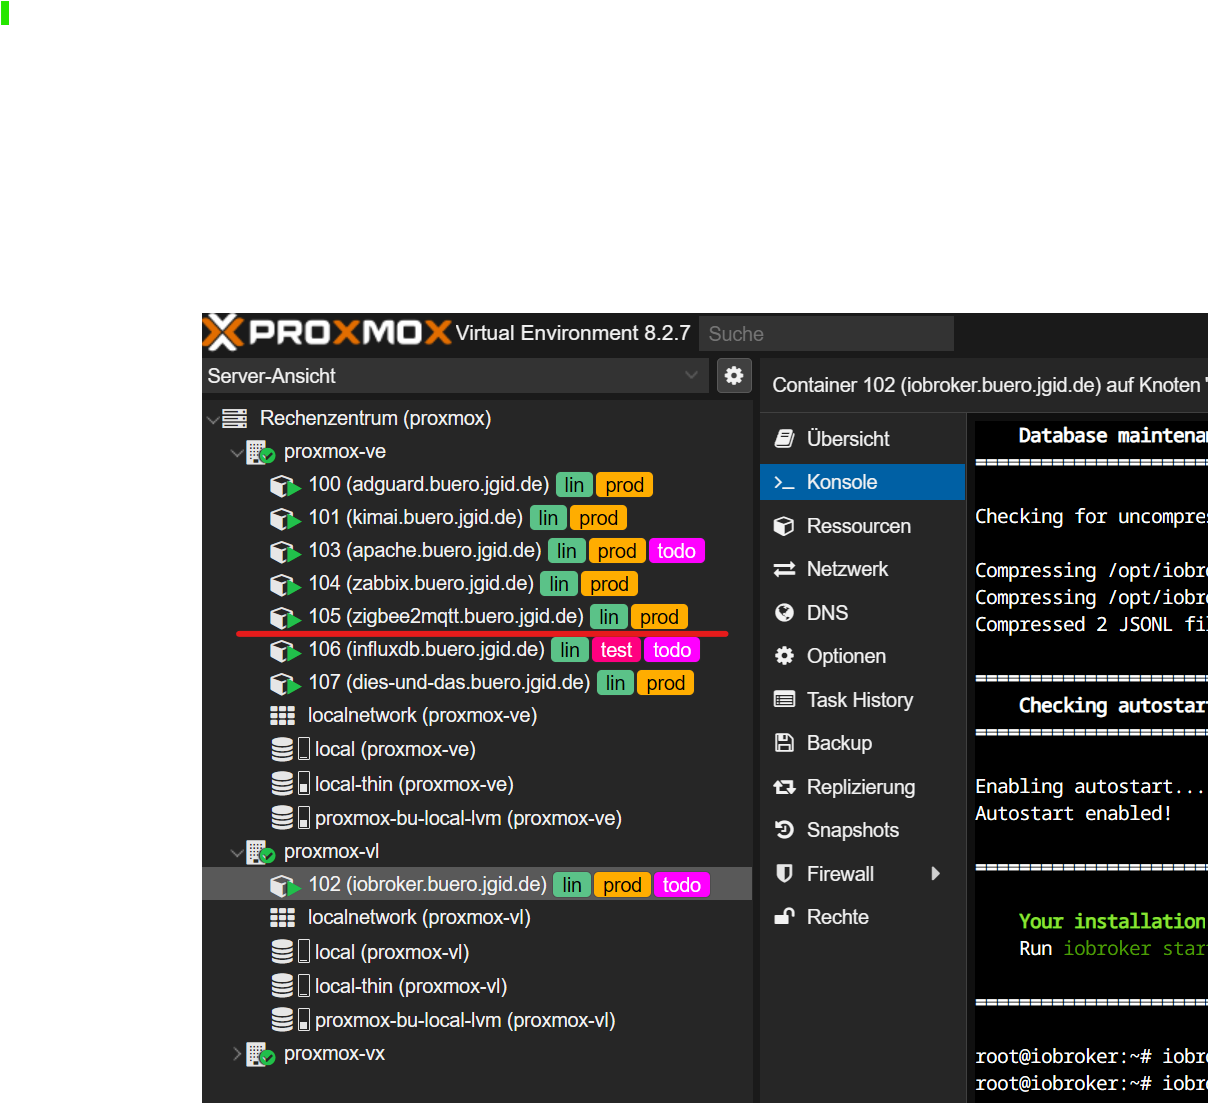Open the Replizierung section
Viewport: 1208px width, 1103px height.
click(x=862, y=787)
